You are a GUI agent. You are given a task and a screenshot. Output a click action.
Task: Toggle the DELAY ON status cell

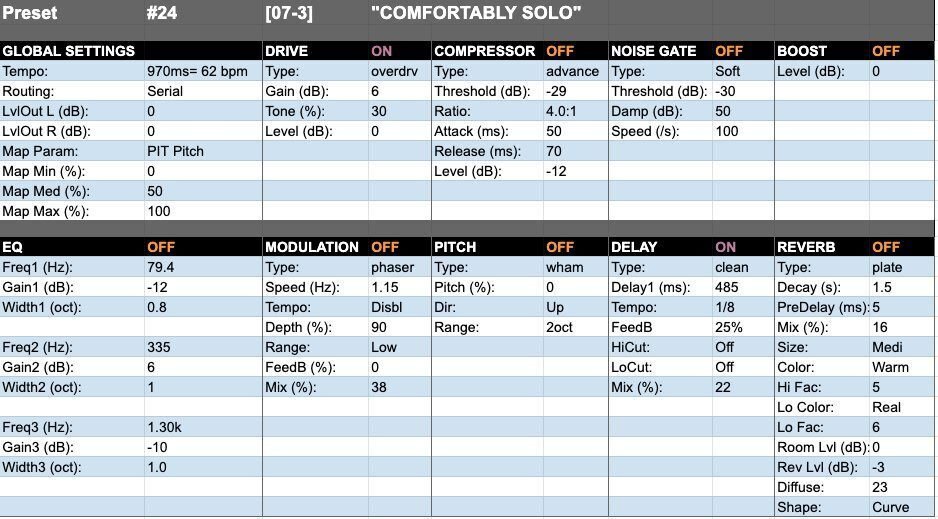[x=726, y=247]
